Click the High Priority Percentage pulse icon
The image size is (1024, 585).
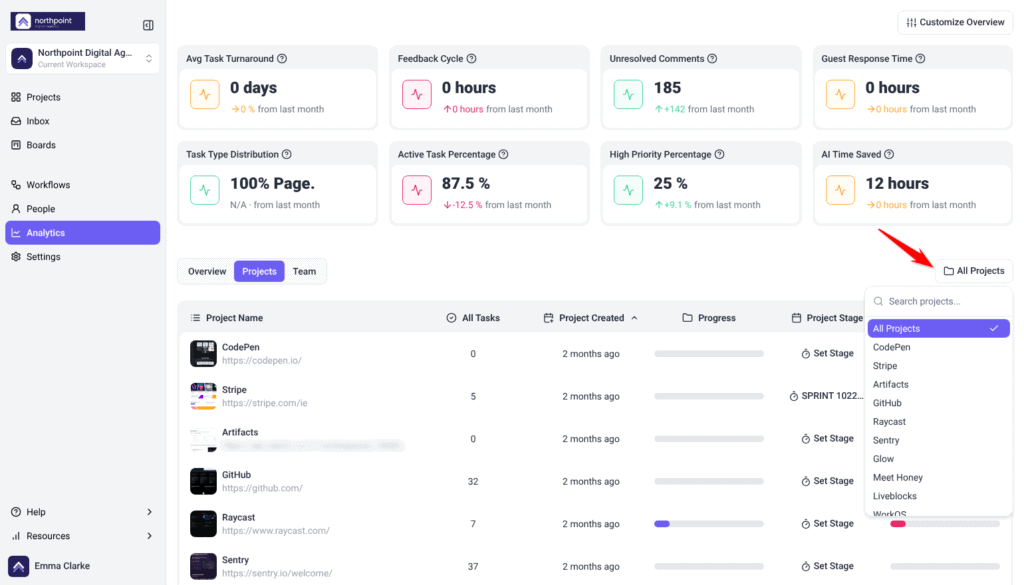(628, 191)
